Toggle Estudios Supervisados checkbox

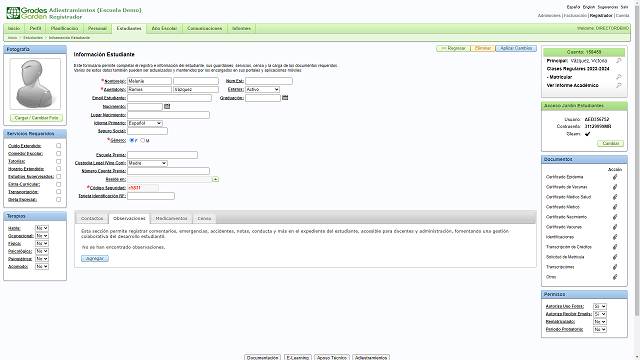58,176
